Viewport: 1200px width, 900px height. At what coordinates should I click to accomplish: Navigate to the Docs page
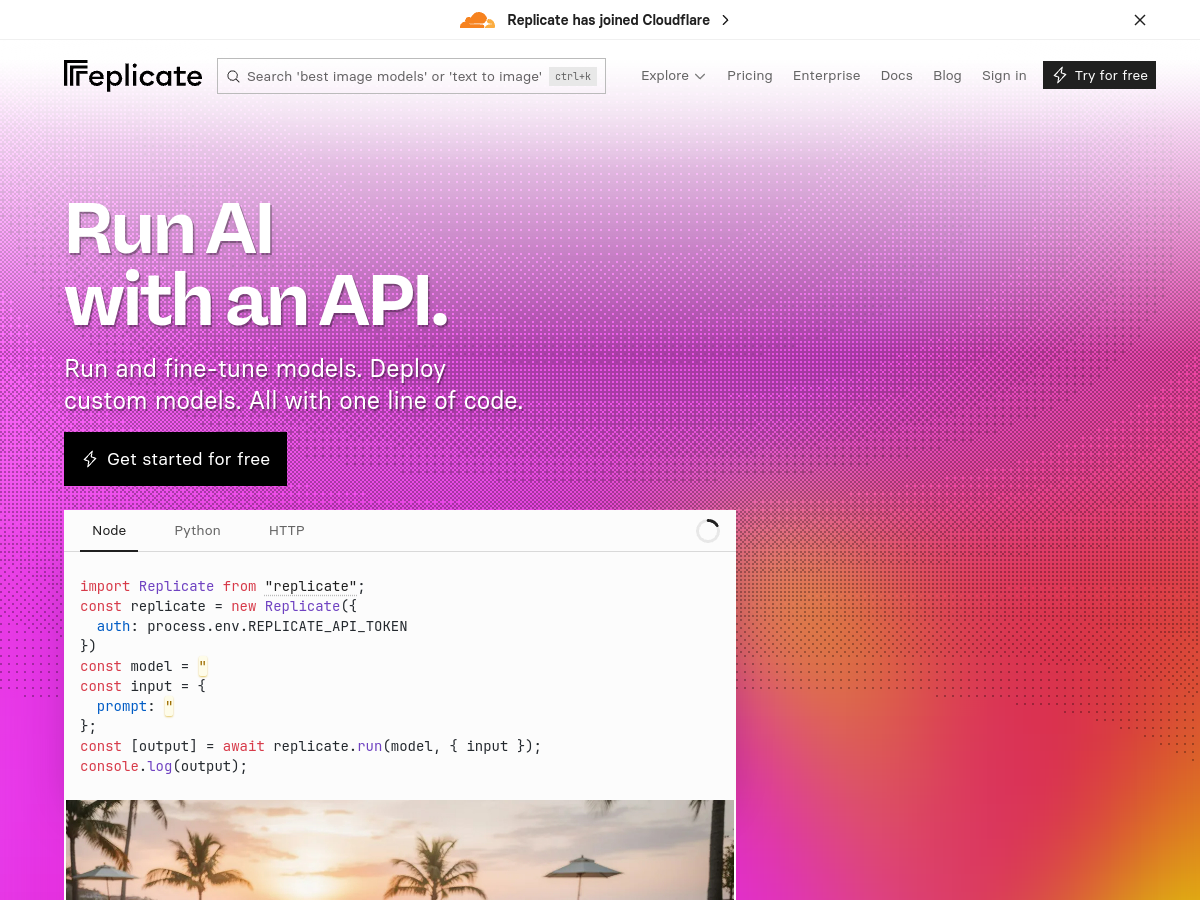tap(896, 75)
